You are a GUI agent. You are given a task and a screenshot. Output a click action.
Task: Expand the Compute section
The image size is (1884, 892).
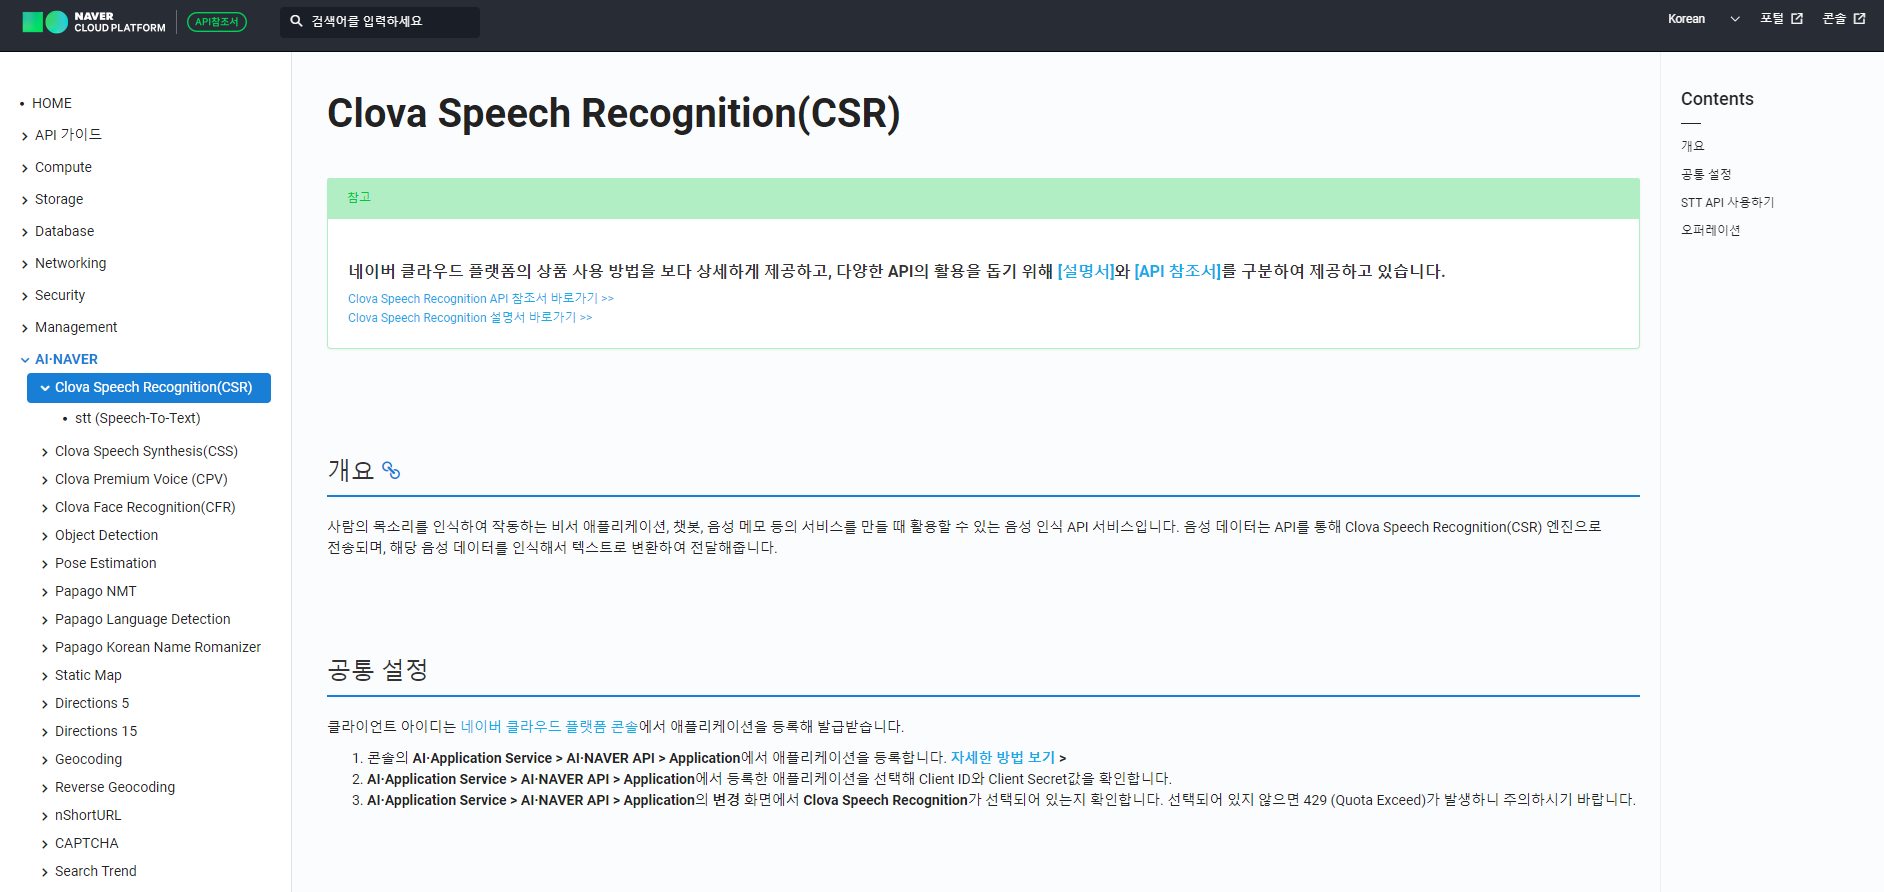tap(63, 167)
